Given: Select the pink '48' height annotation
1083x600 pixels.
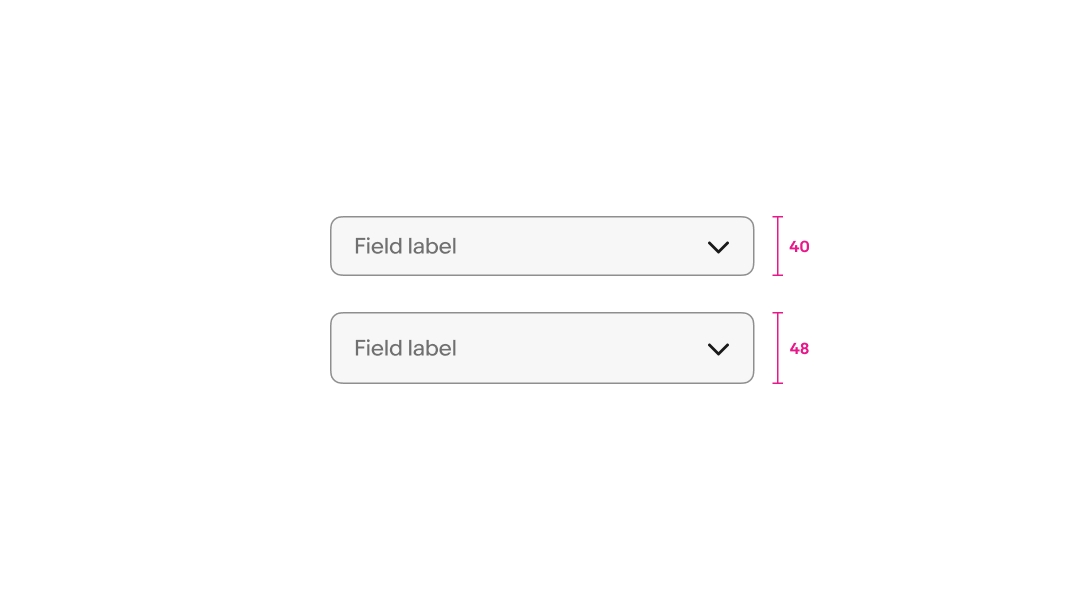Looking at the screenshot, I should coord(799,349).
